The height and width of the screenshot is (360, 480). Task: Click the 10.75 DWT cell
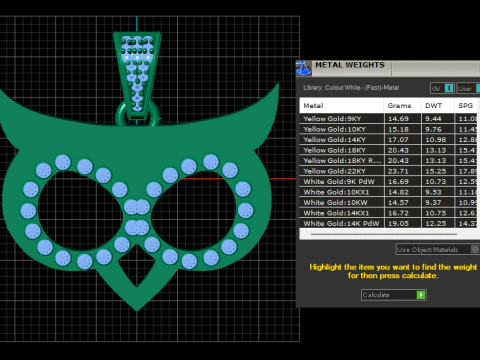coord(438,213)
